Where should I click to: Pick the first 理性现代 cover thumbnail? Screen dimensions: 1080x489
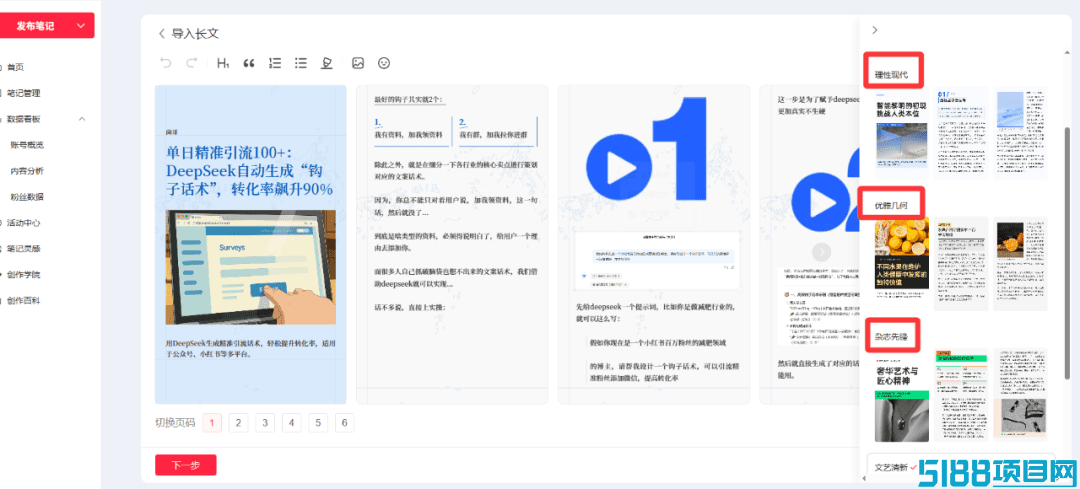pyautogui.click(x=902, y=133)
